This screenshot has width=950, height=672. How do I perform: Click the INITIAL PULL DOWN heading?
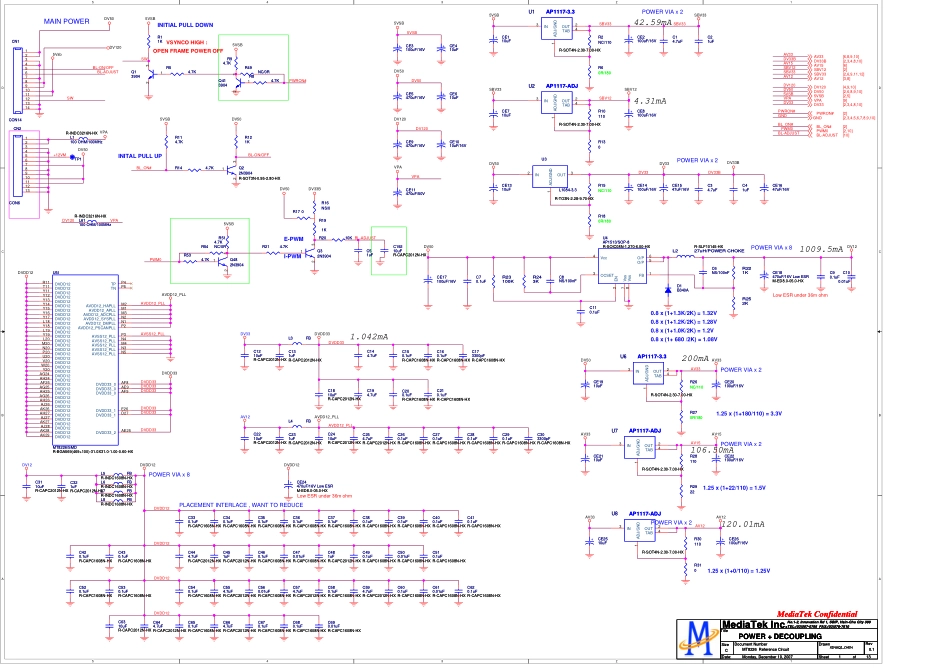coord(185,24)
